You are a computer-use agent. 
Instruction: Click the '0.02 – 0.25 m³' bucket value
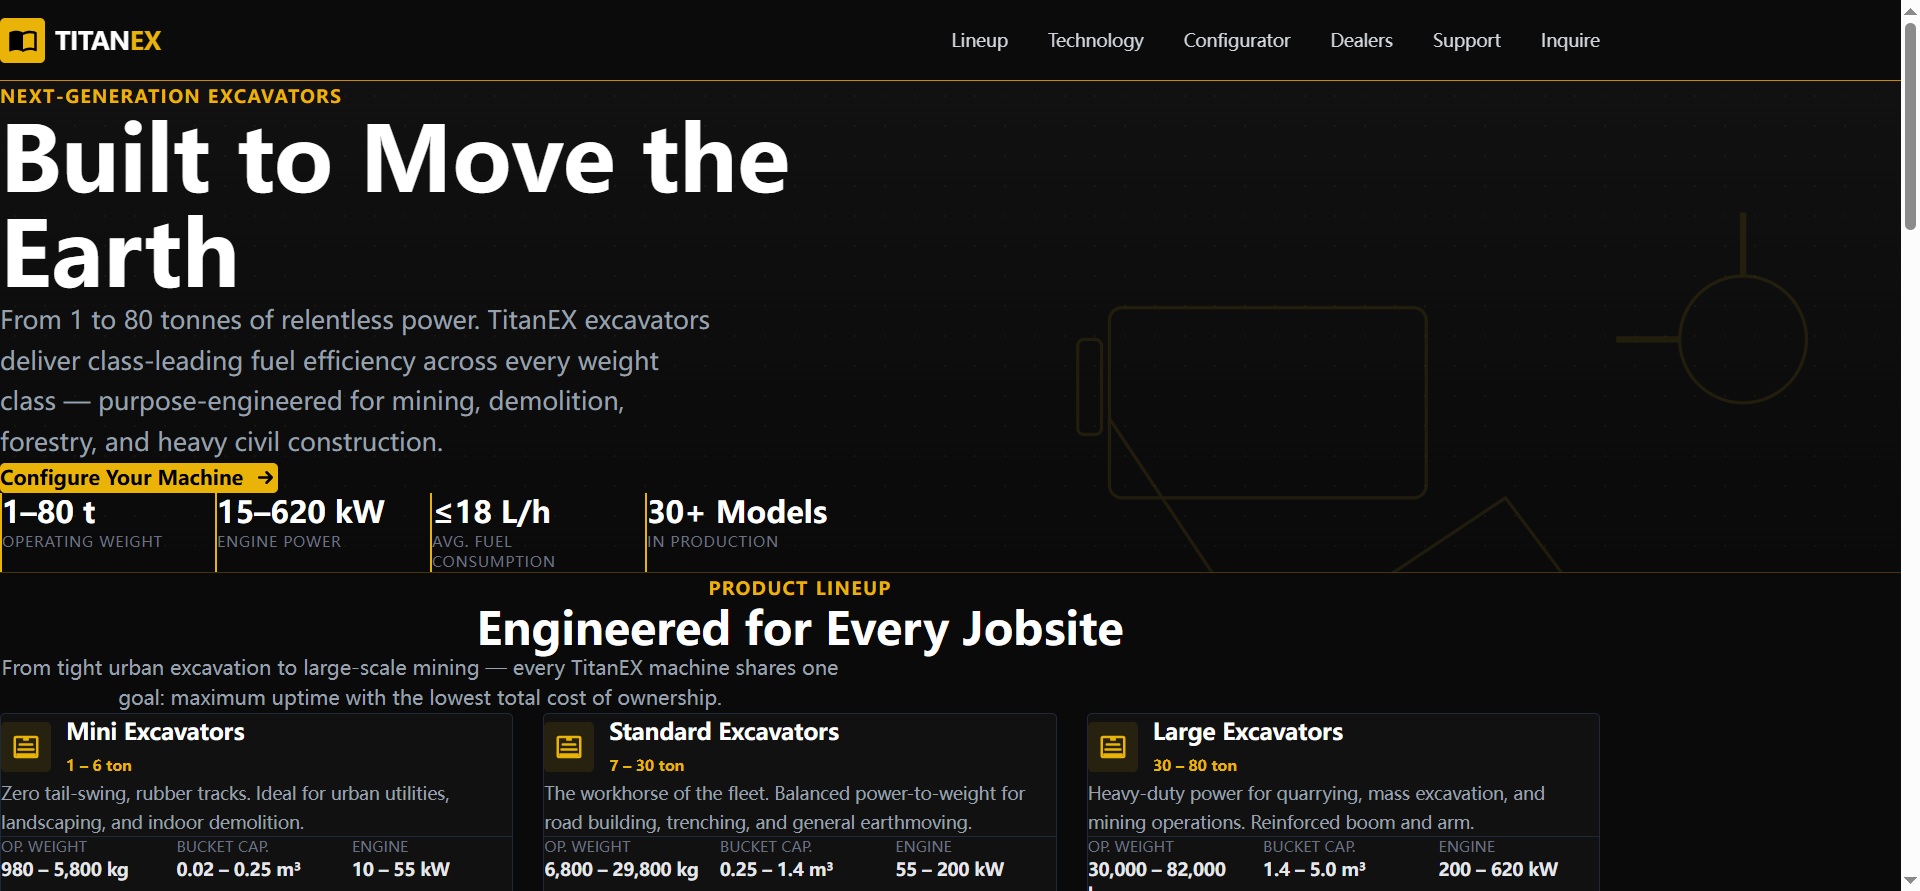pyautogui.click(x=239, y=869)
